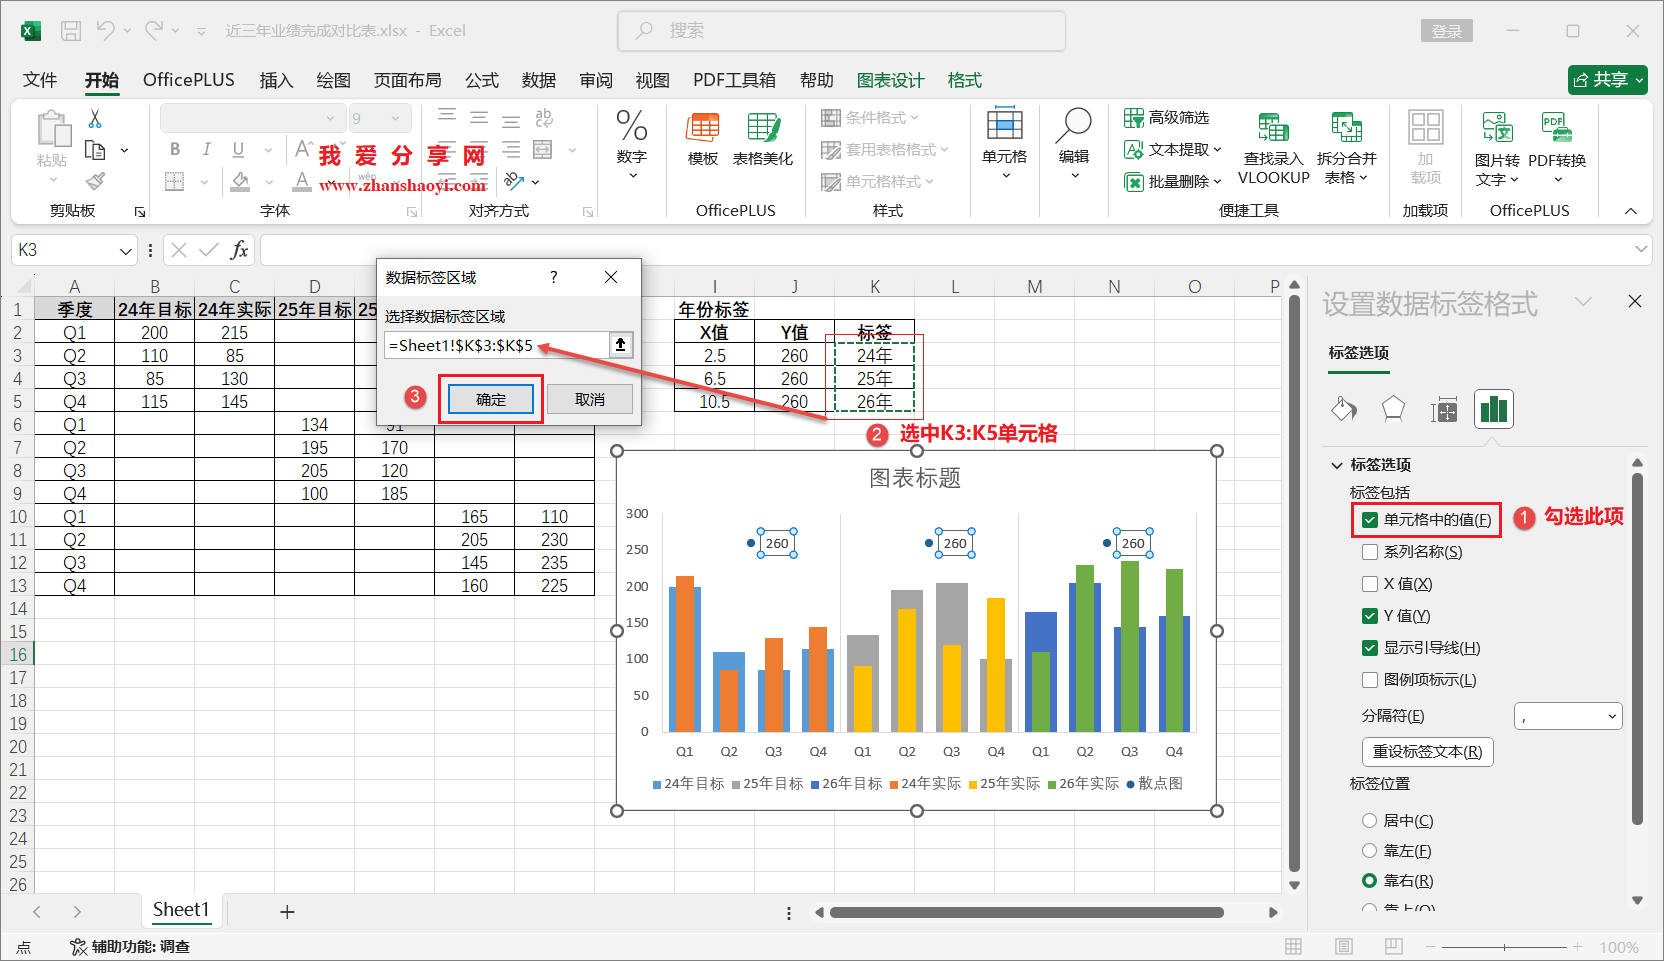The image size is (1664, 961).
Task: Click the 表格美化 icon
Action: [x=763, y=128]
